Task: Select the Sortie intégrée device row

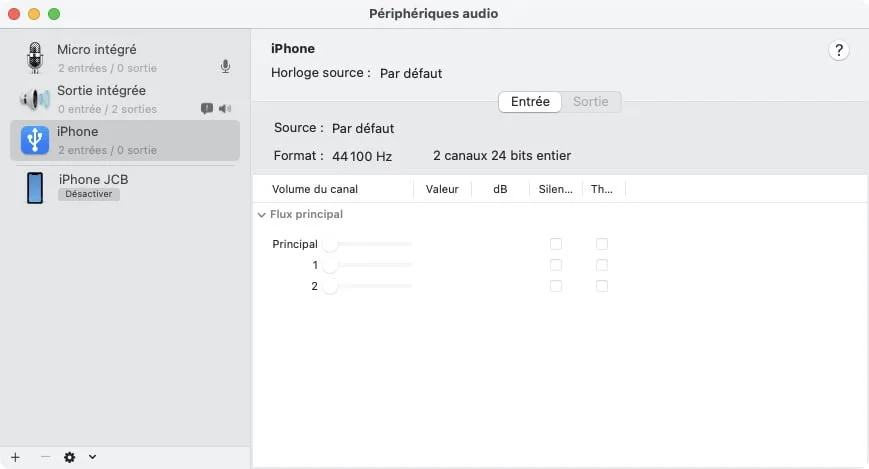Action: click(125, 99)
